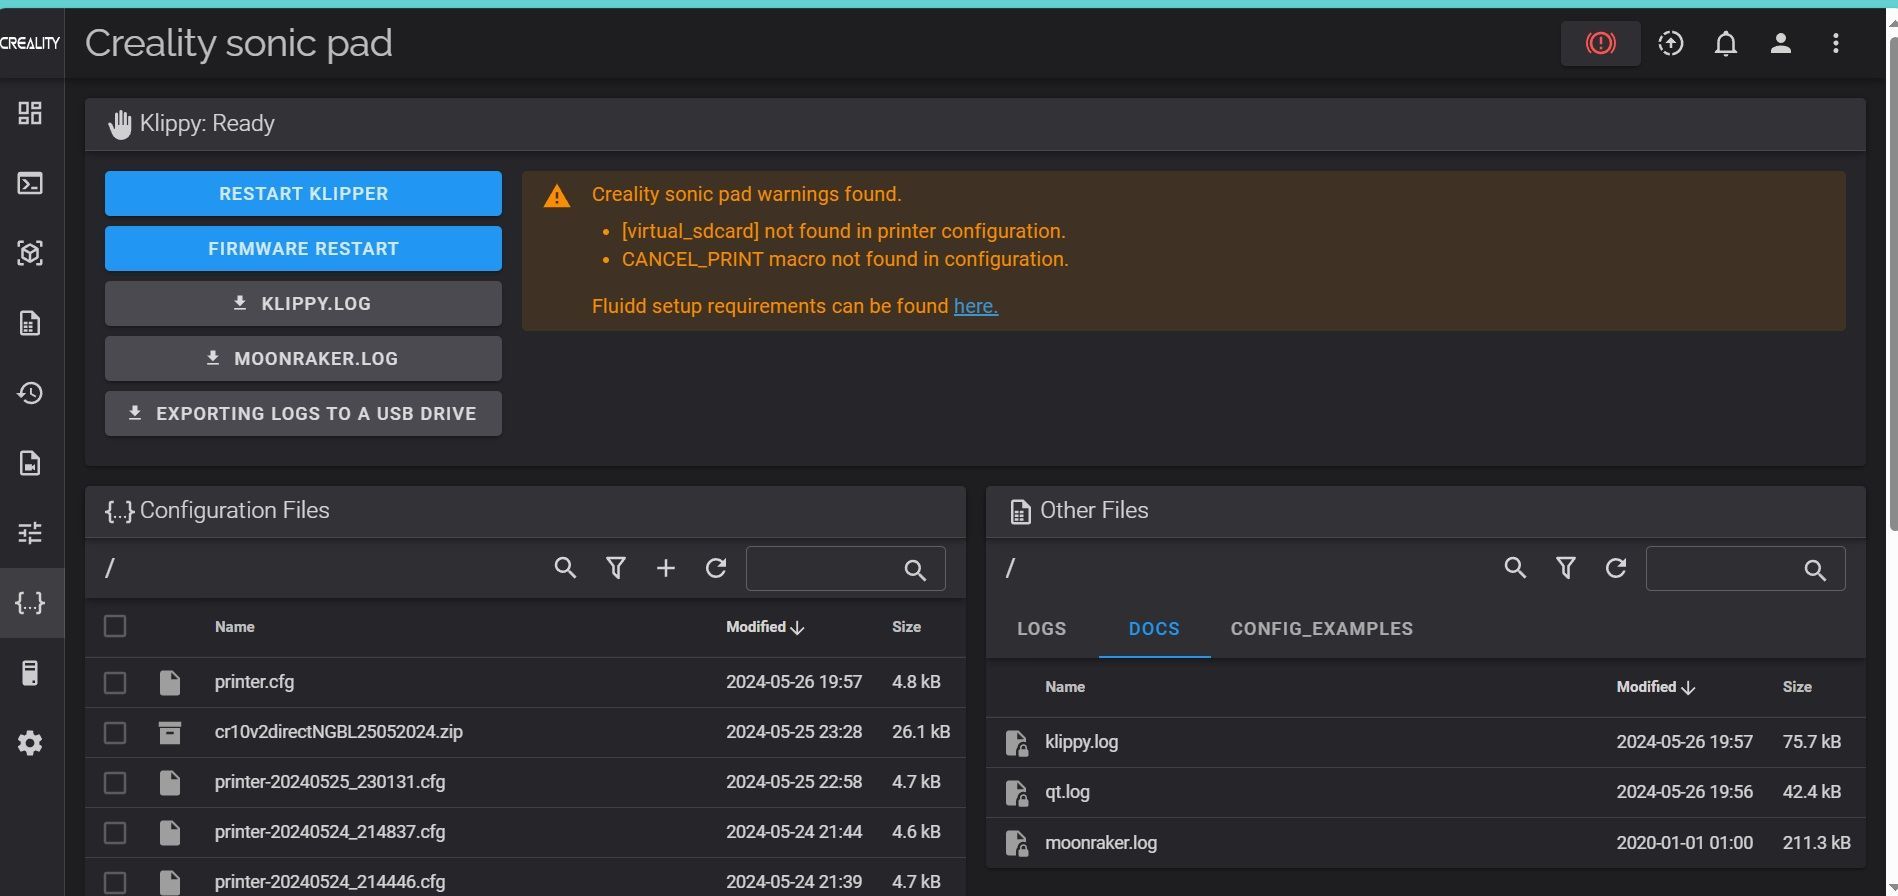Viewport: 1898px width, 896px height.
Task: Refresh the Configuration Files list
Action: point(716,568)
